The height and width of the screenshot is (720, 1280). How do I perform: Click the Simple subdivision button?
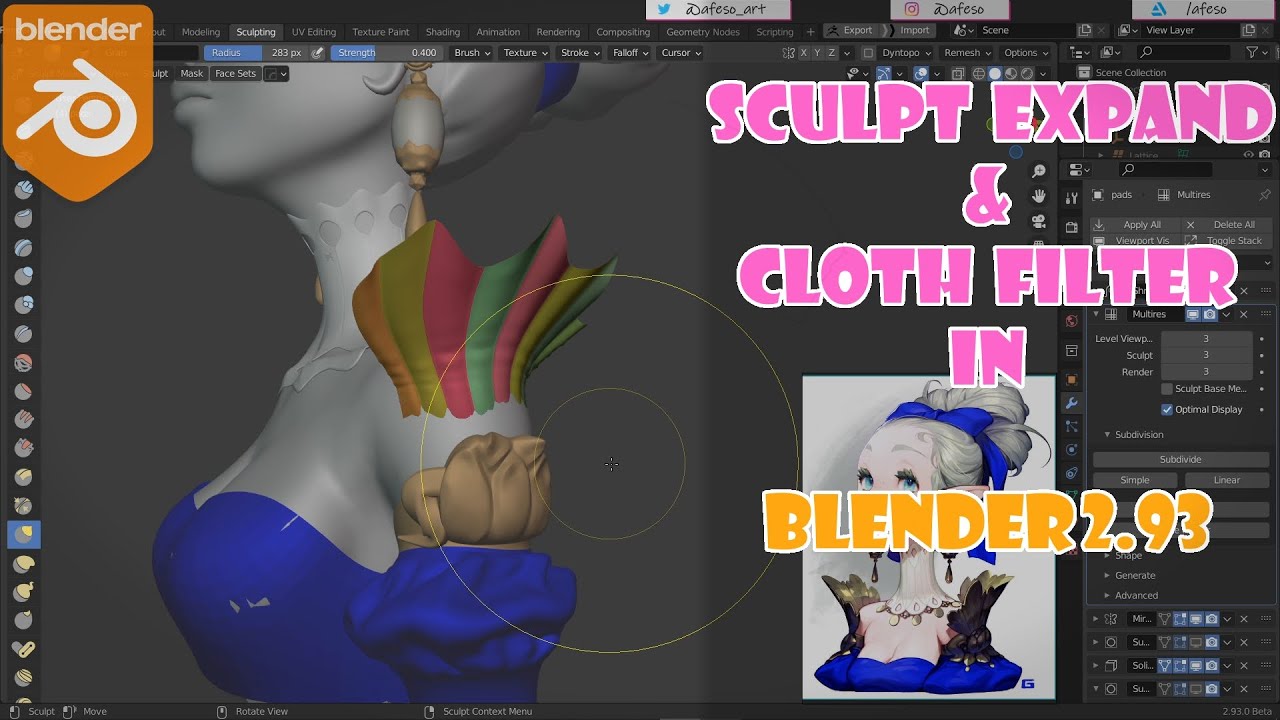[x=1135, y=480]
